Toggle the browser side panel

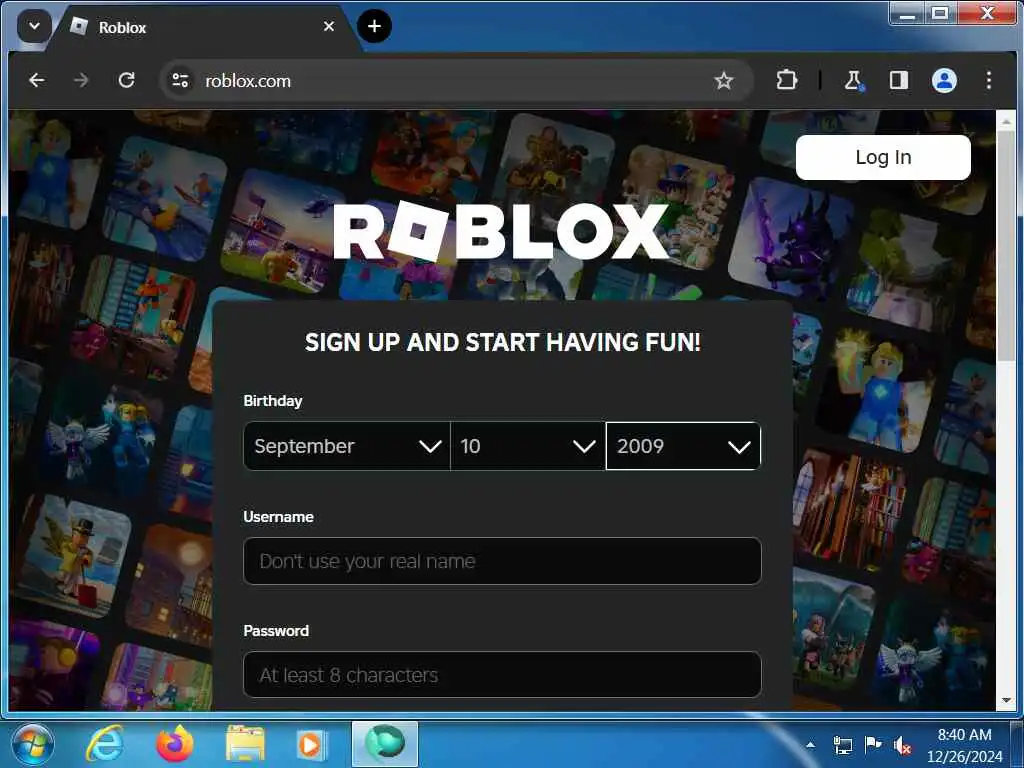point(899,80)
